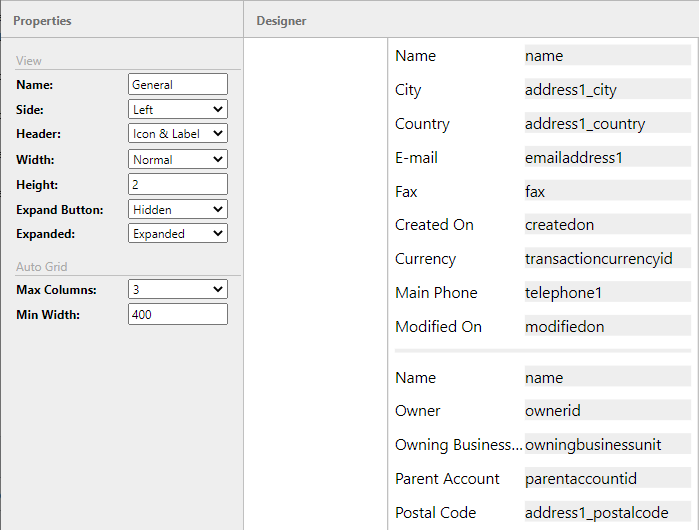Screen dimensions: 699x530
Task: Select the parentaccountid field
Action: [x=607, y=479]
